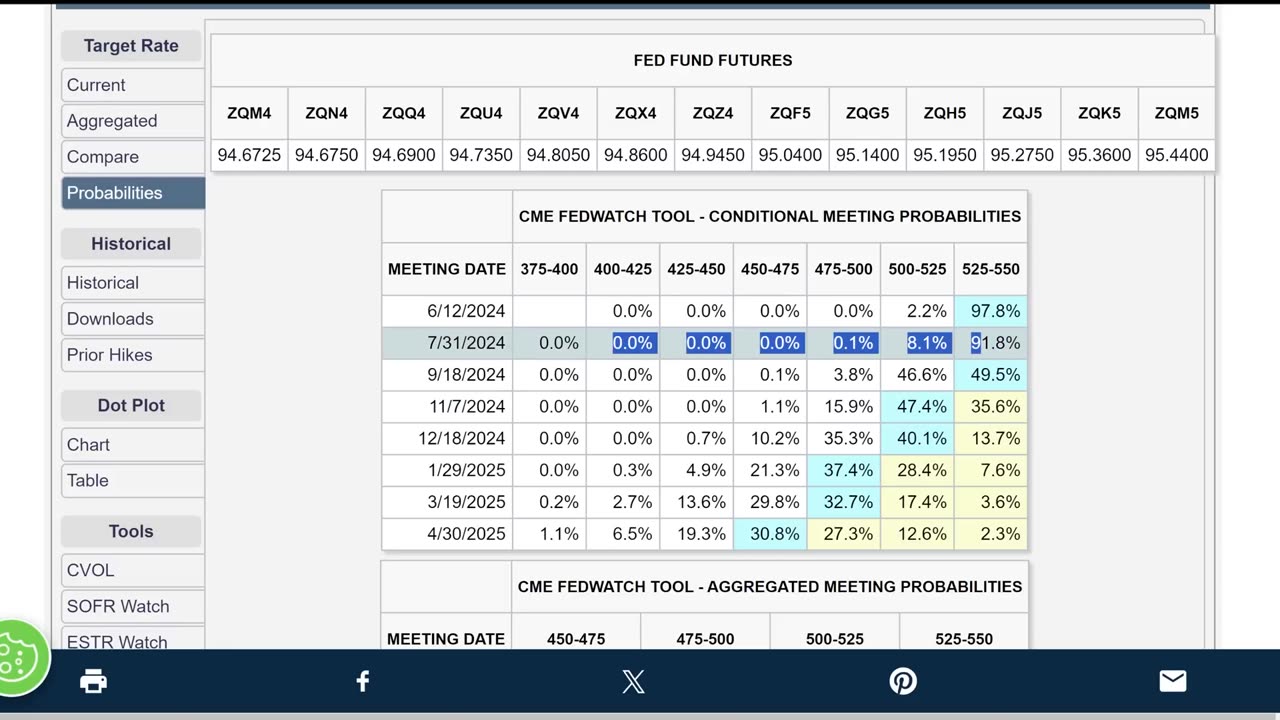Click the print icon in the share bar
Screen dimensions: 1280x720
93,682
